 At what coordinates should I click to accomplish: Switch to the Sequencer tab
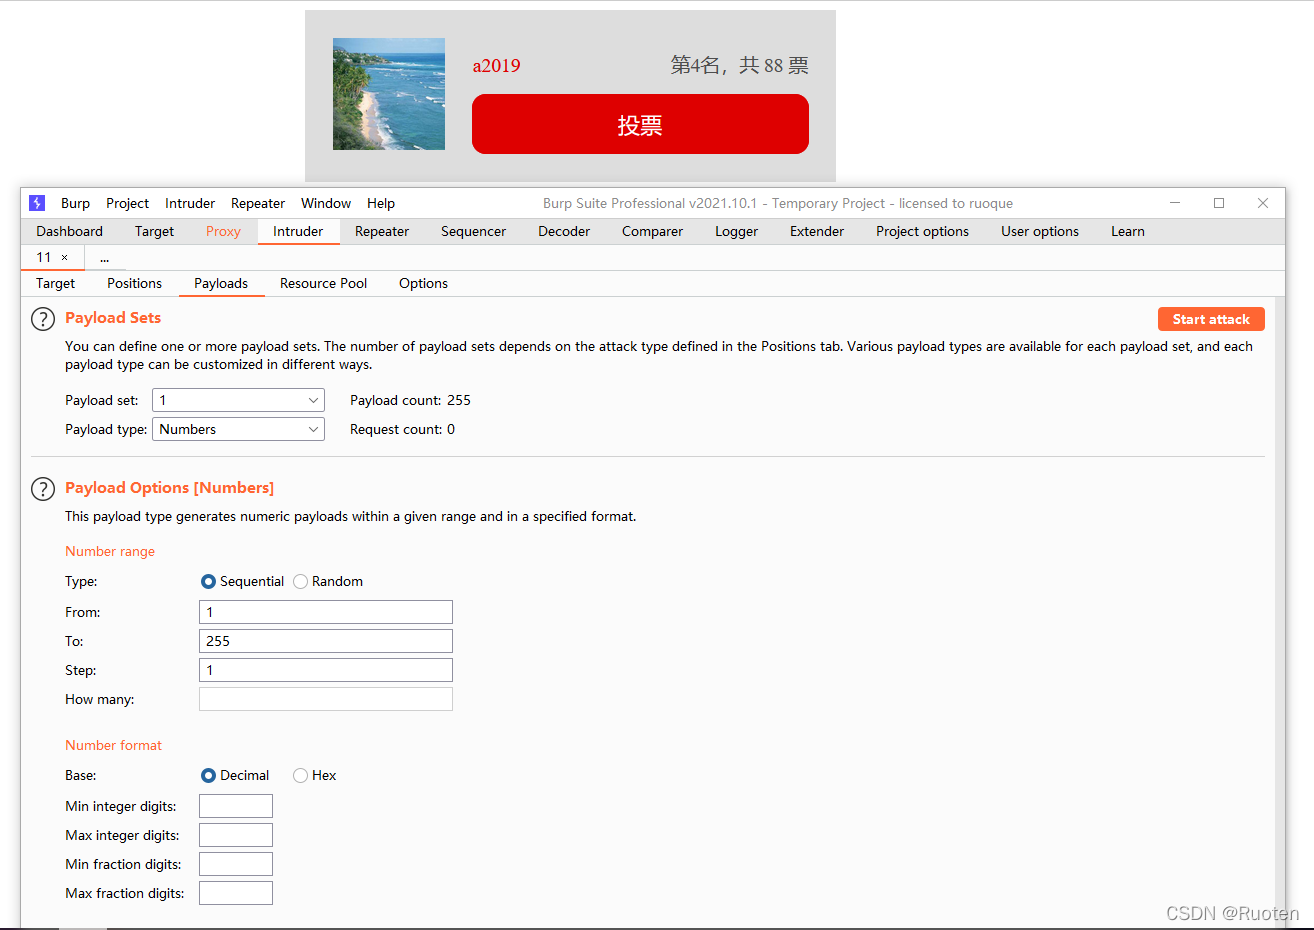click(x=473, y=231)
